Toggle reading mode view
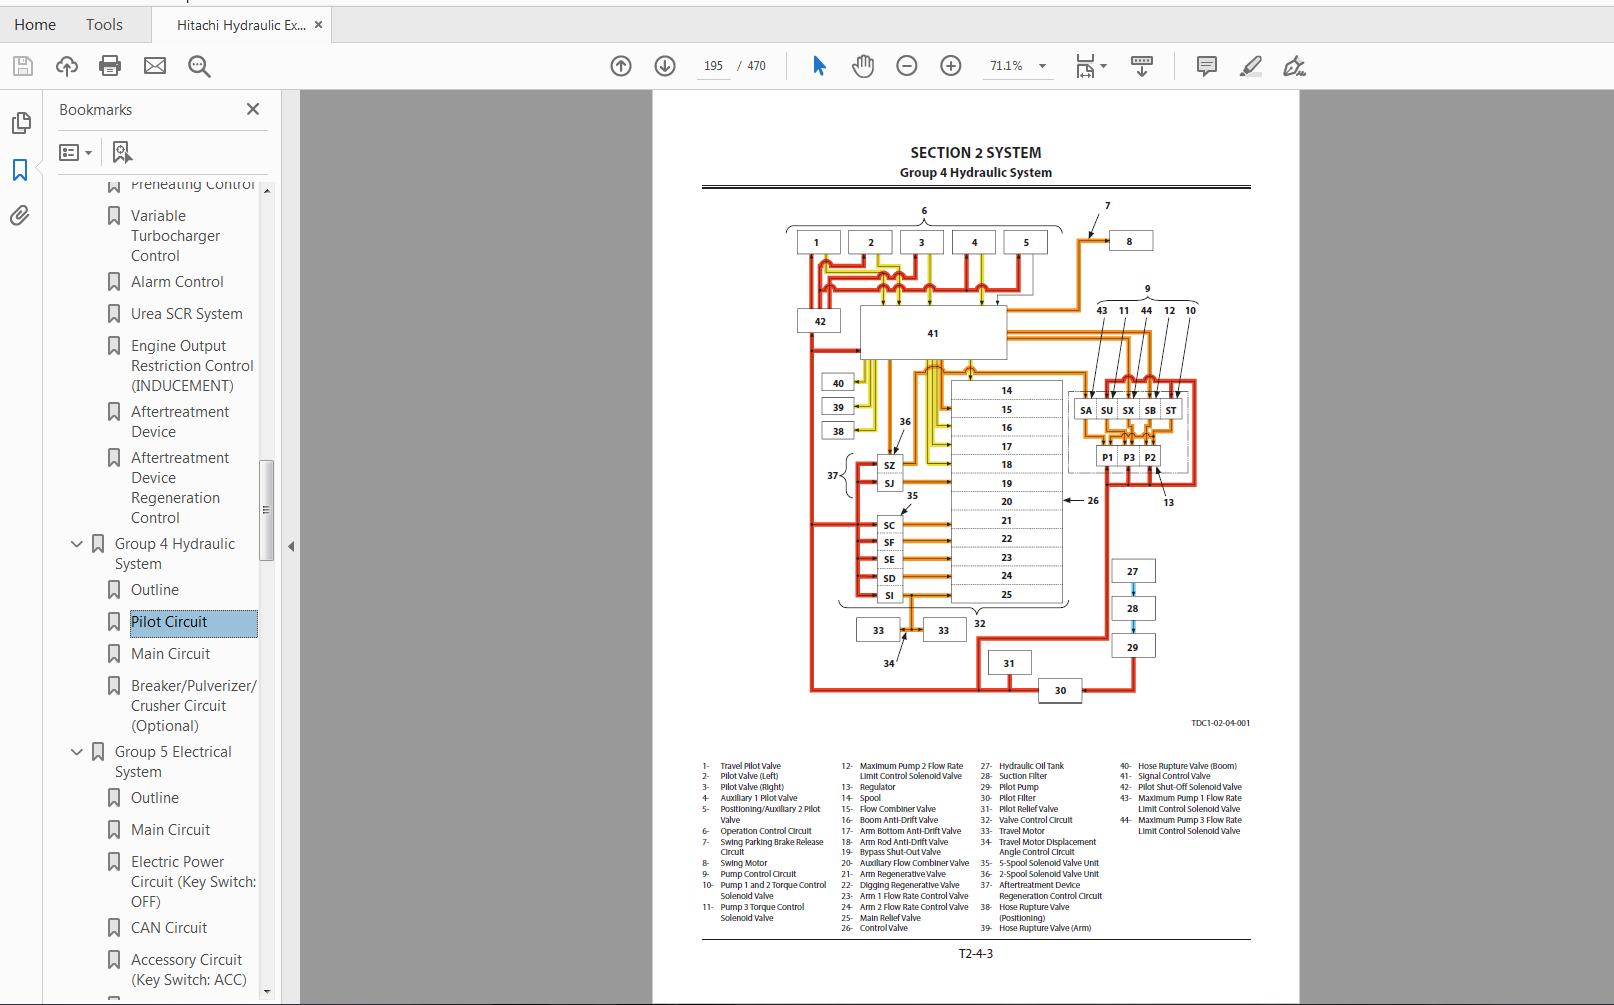This screenshot has width=1614, height=1005. (x=1140, y=66)
